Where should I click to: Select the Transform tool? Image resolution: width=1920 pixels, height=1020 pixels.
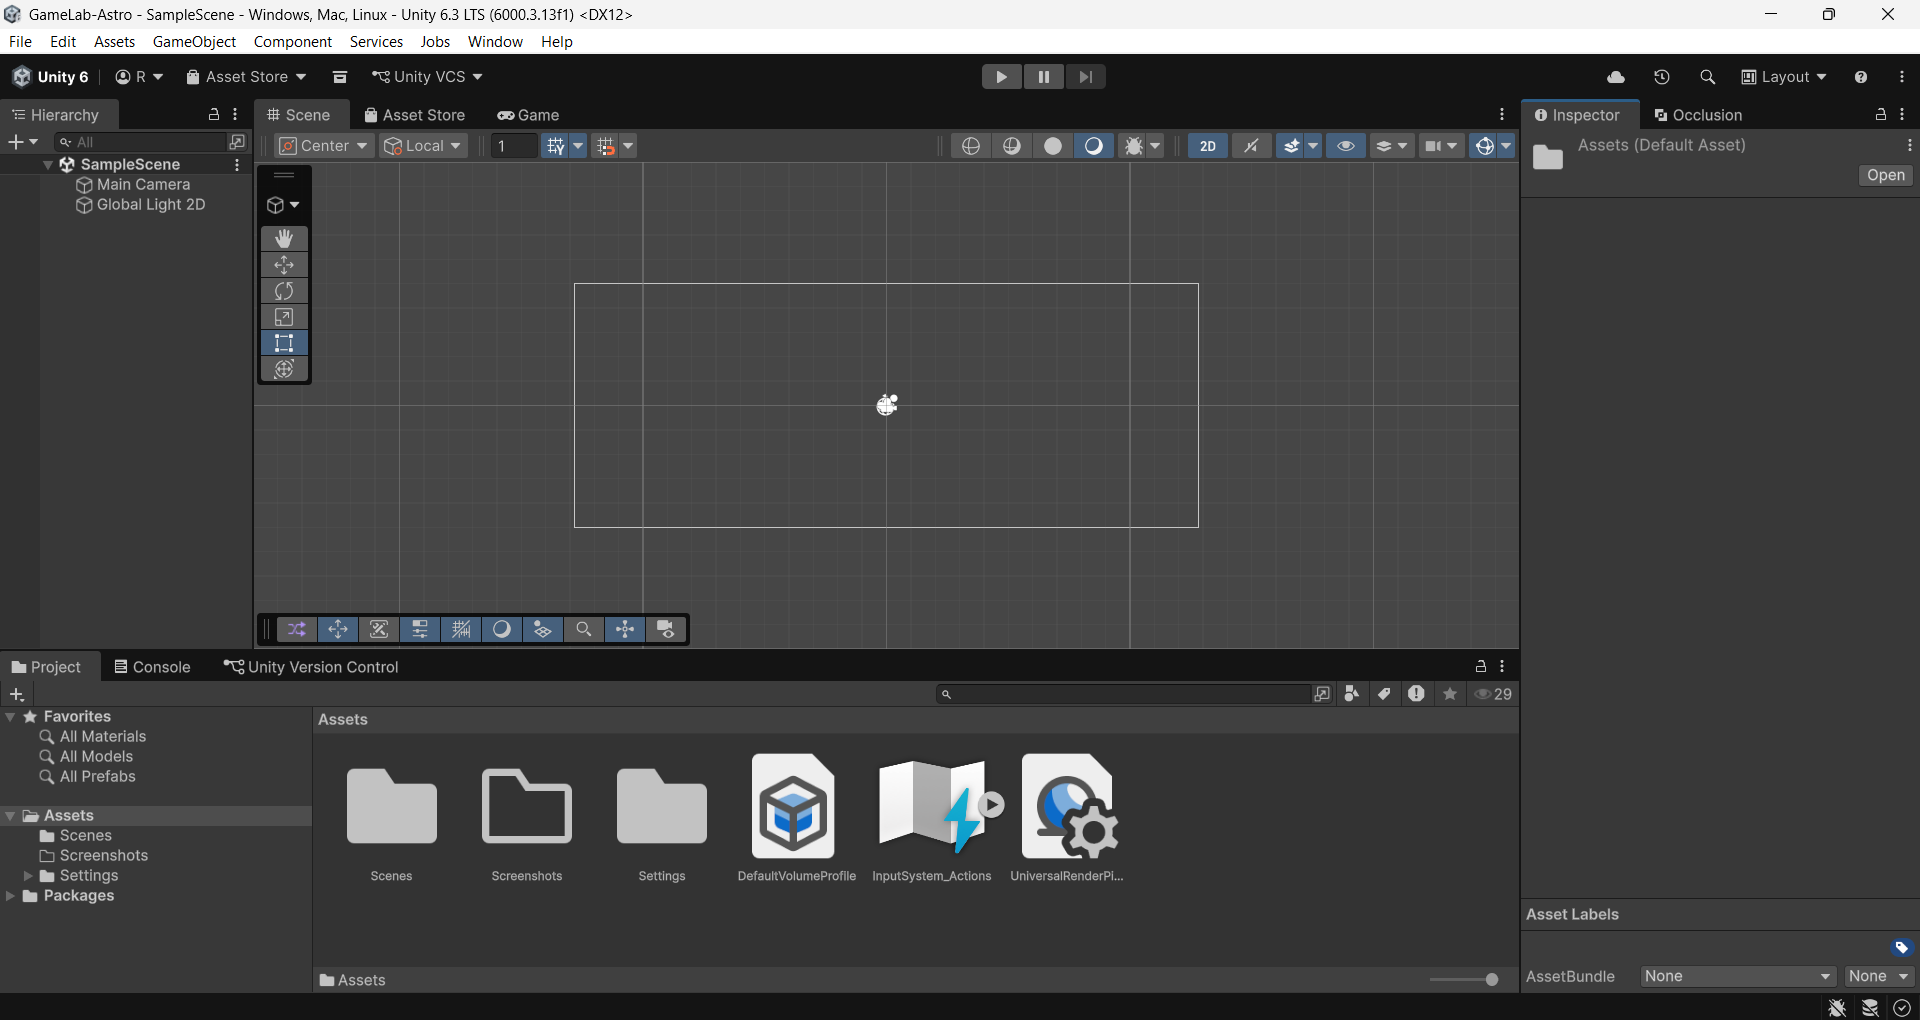284,369
